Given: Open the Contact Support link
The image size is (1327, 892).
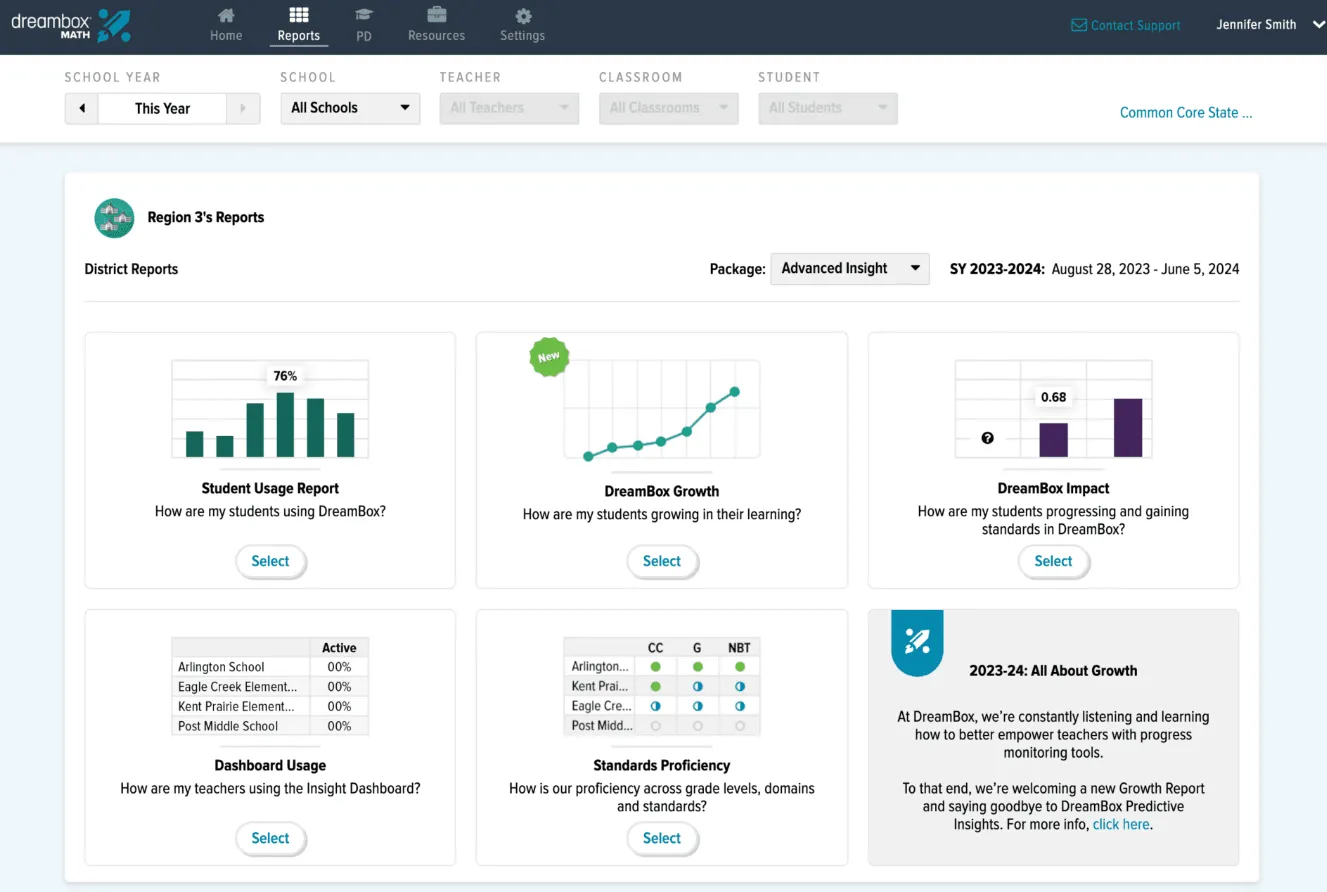Looking at the screenshot, I should 1135,25.
